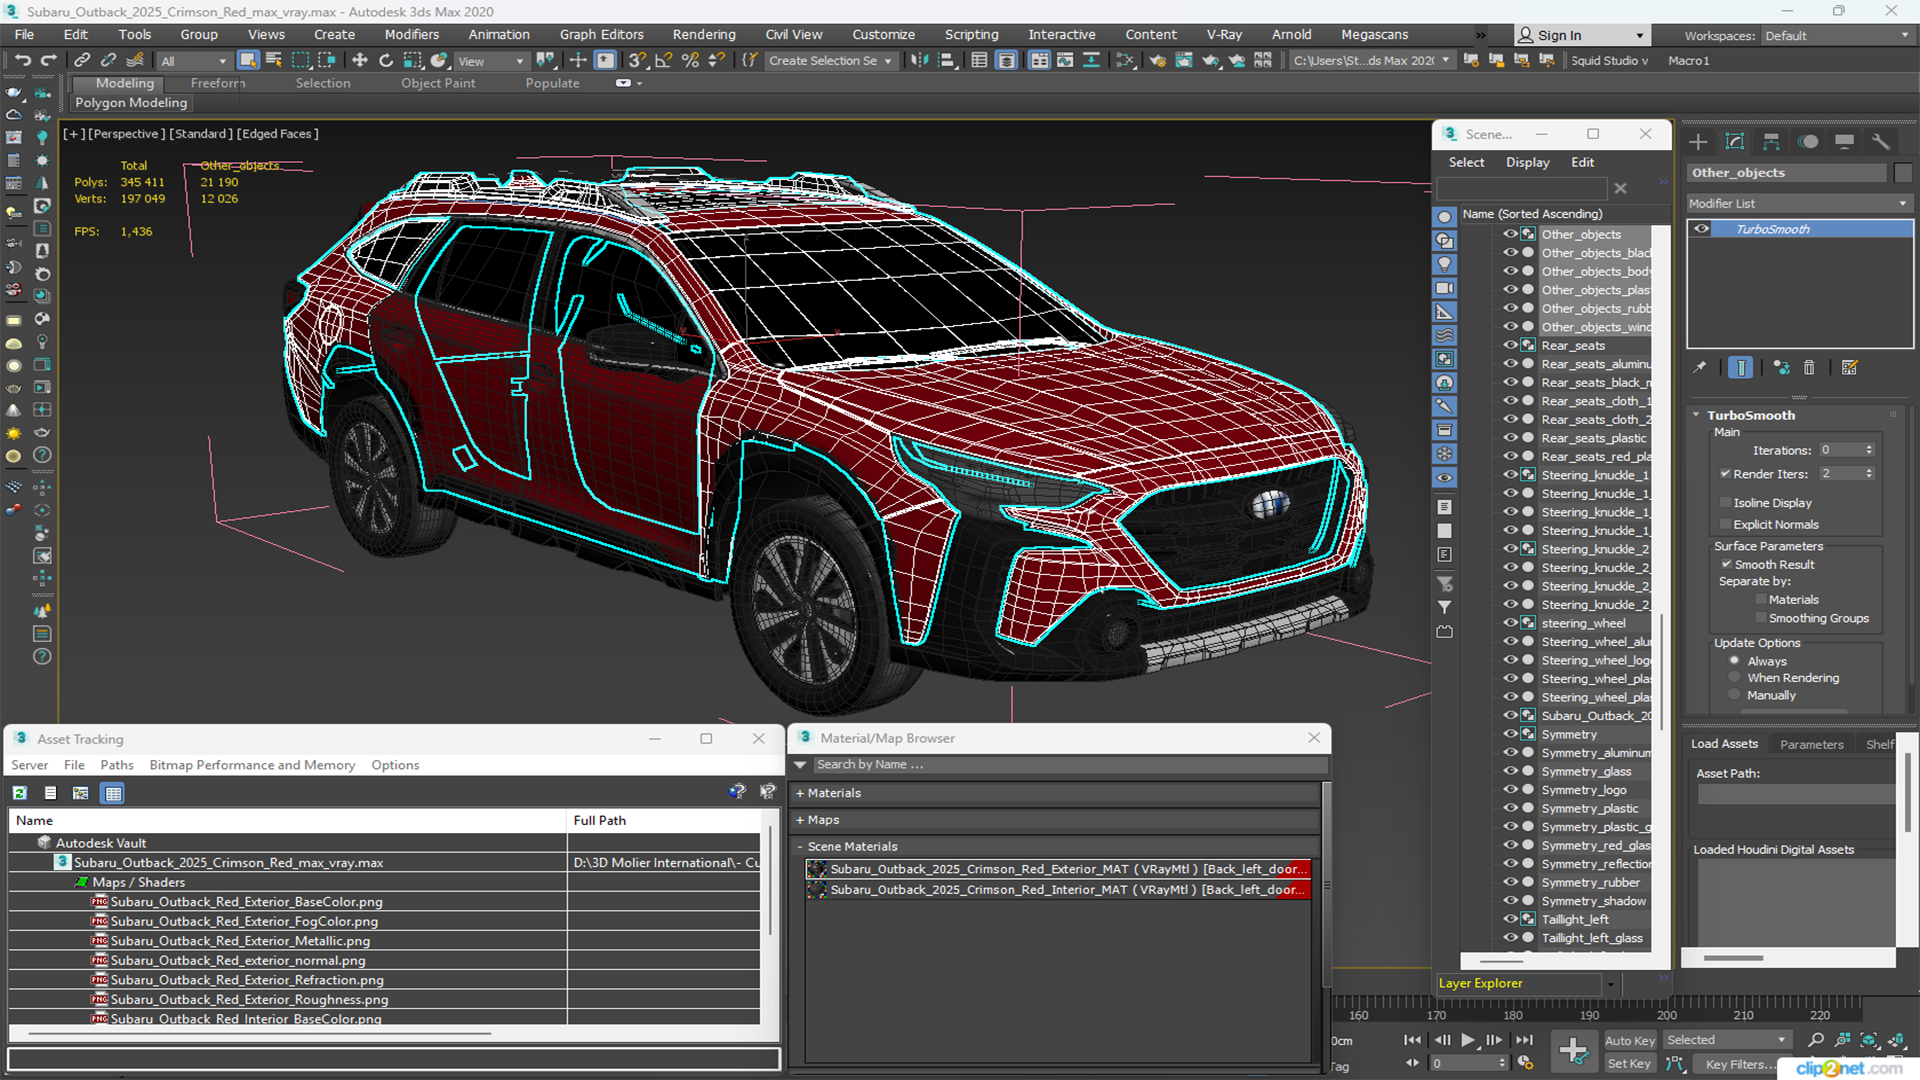Viewport: 1920px width, 1080px height.
Task: Enable the Isoline Display checkbox
Action: pyautogui.click(x=1725, y=503)
